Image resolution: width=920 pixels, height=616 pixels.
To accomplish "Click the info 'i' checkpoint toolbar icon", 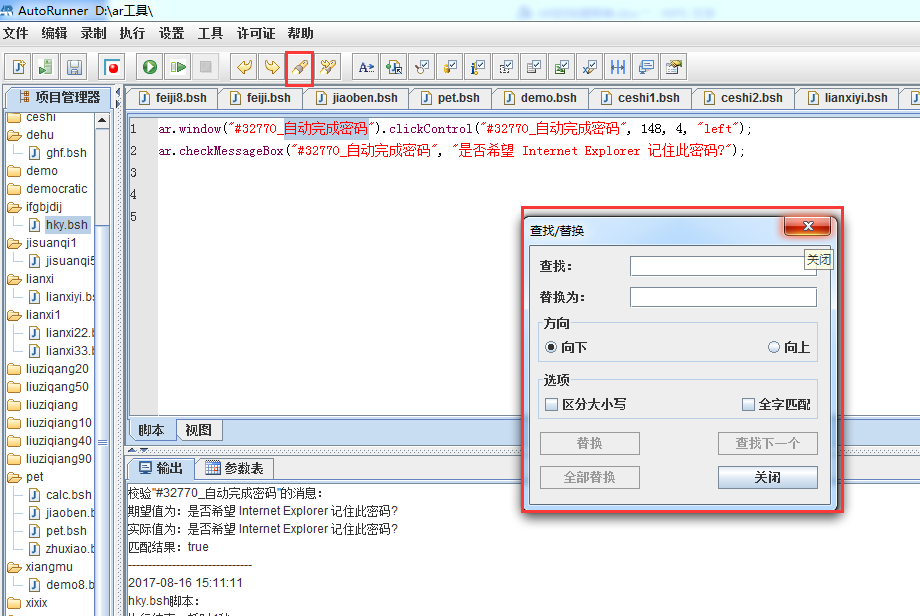I will [478, 67].
